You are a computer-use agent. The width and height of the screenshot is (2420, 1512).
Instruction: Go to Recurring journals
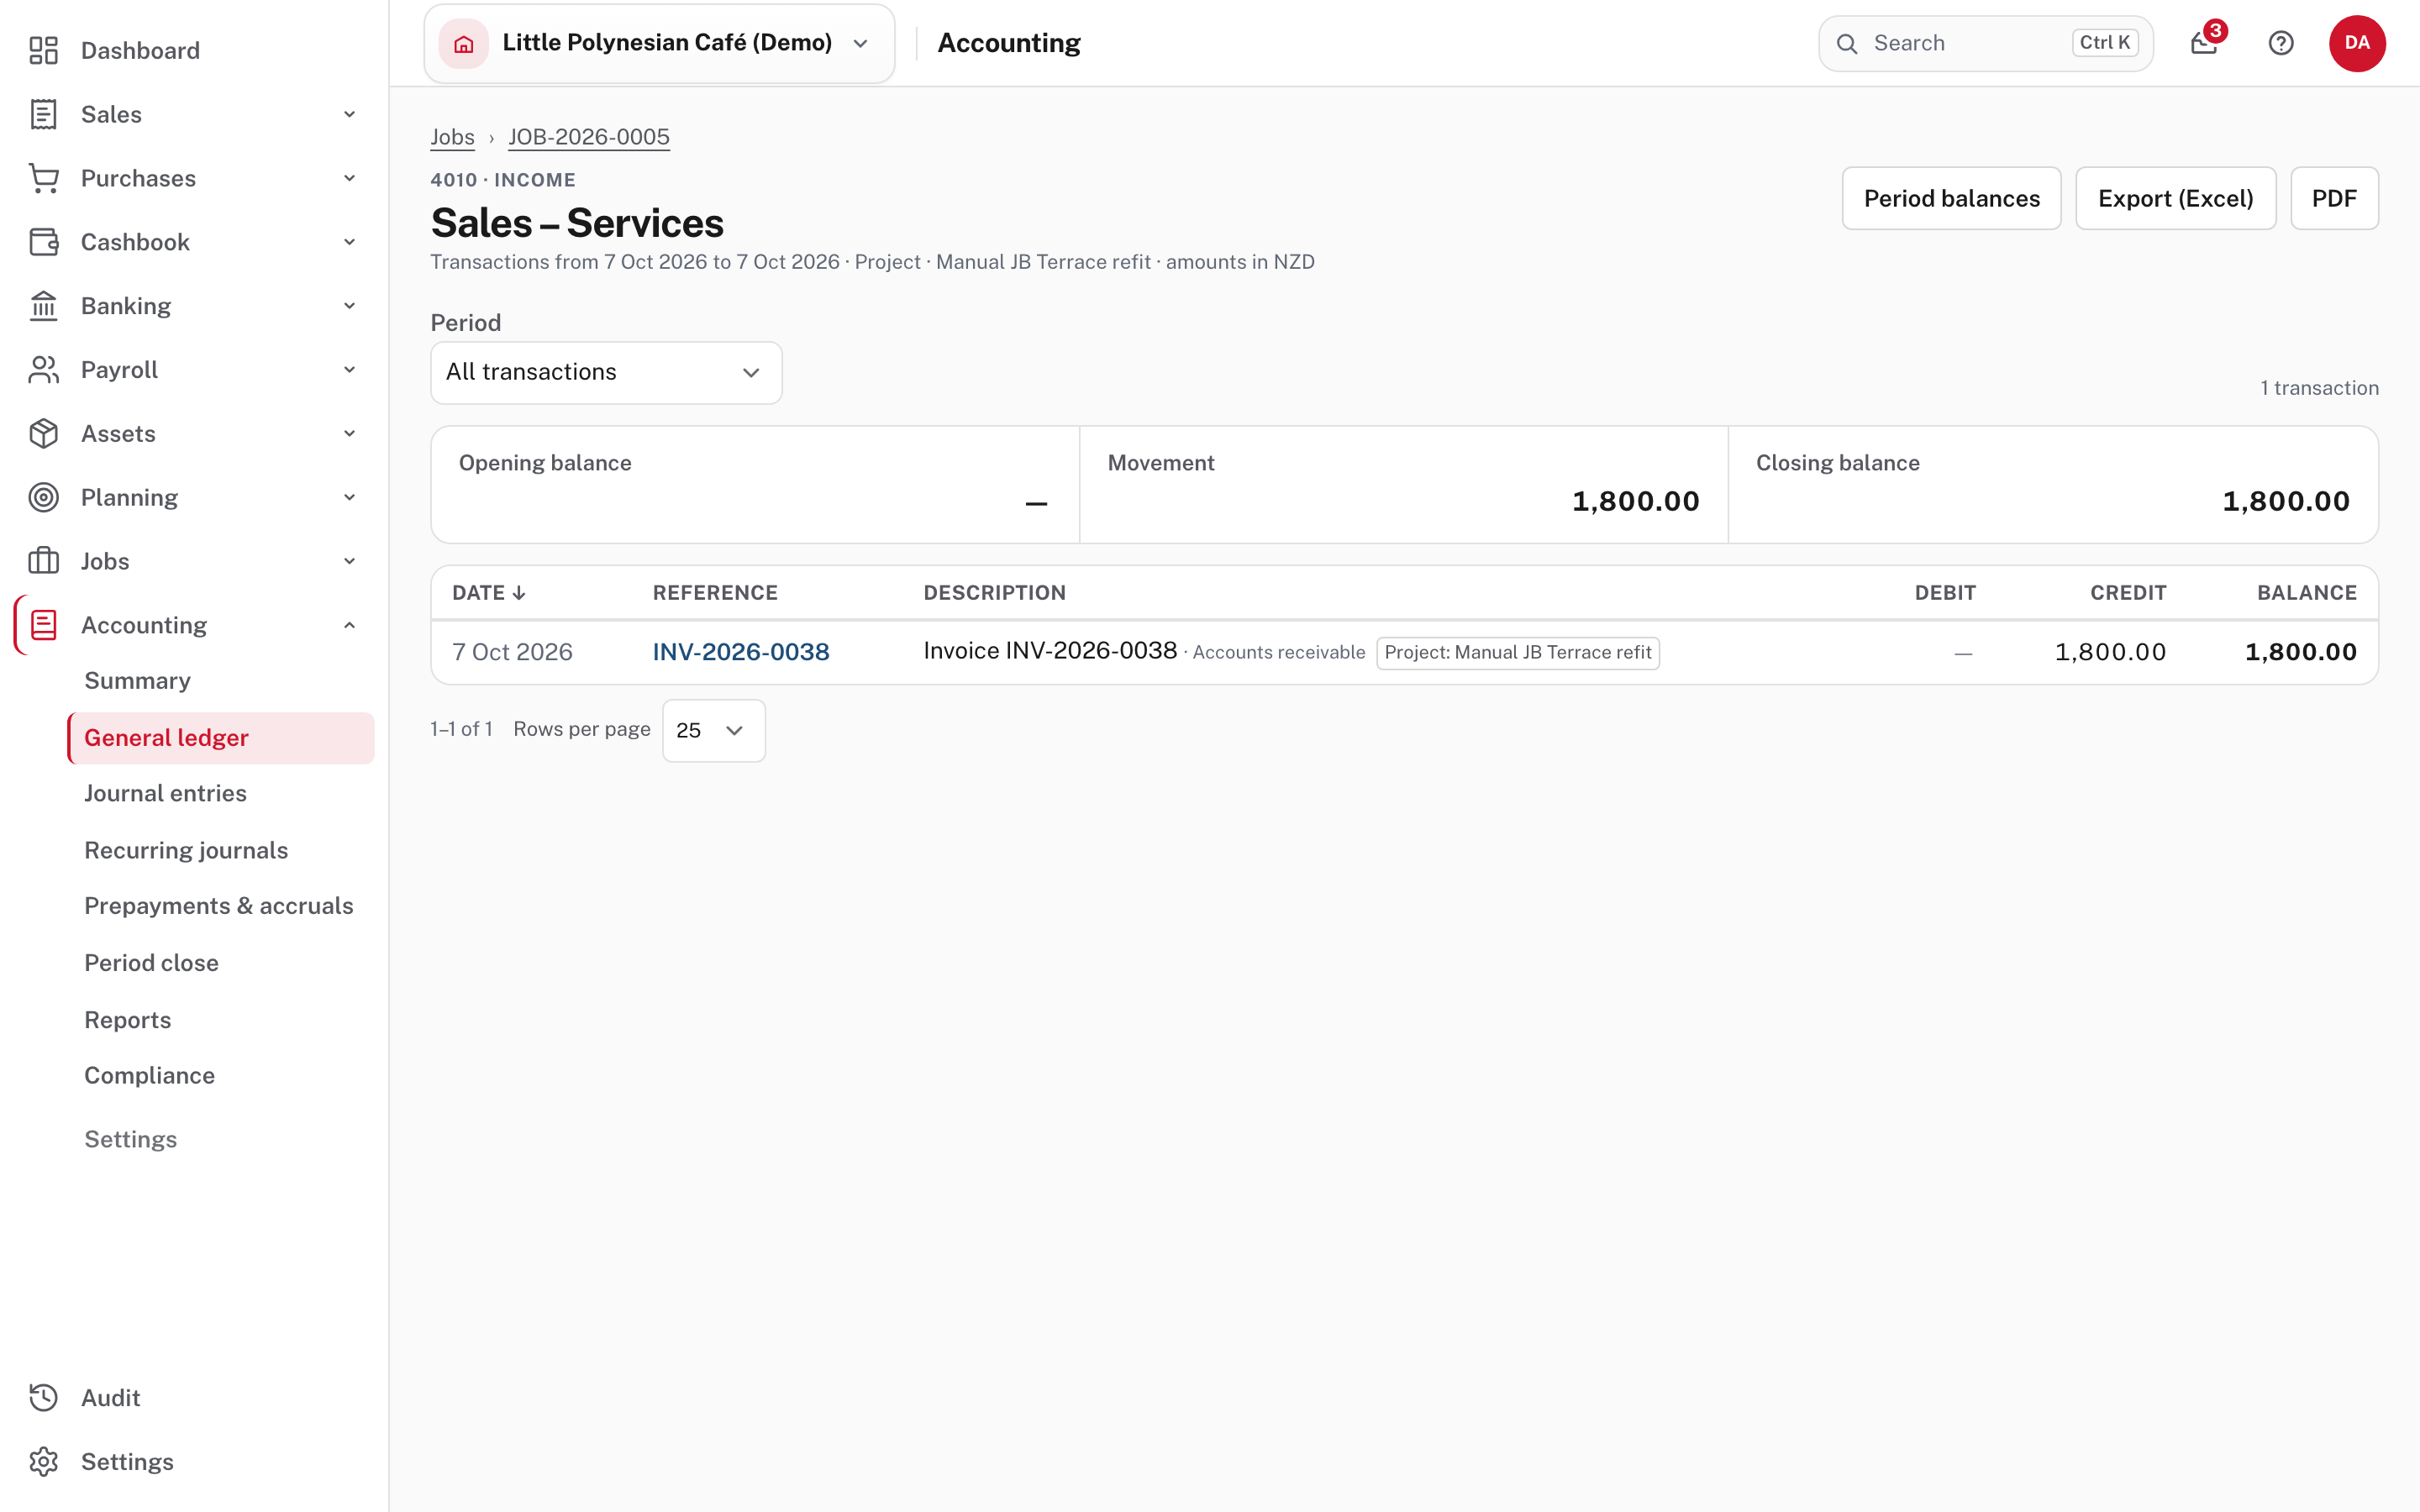click(x=186, y=850)
